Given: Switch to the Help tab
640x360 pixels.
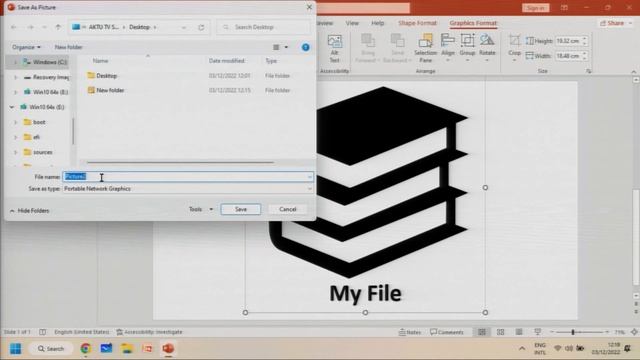Looking at the screenshot, I should [378, 23].
